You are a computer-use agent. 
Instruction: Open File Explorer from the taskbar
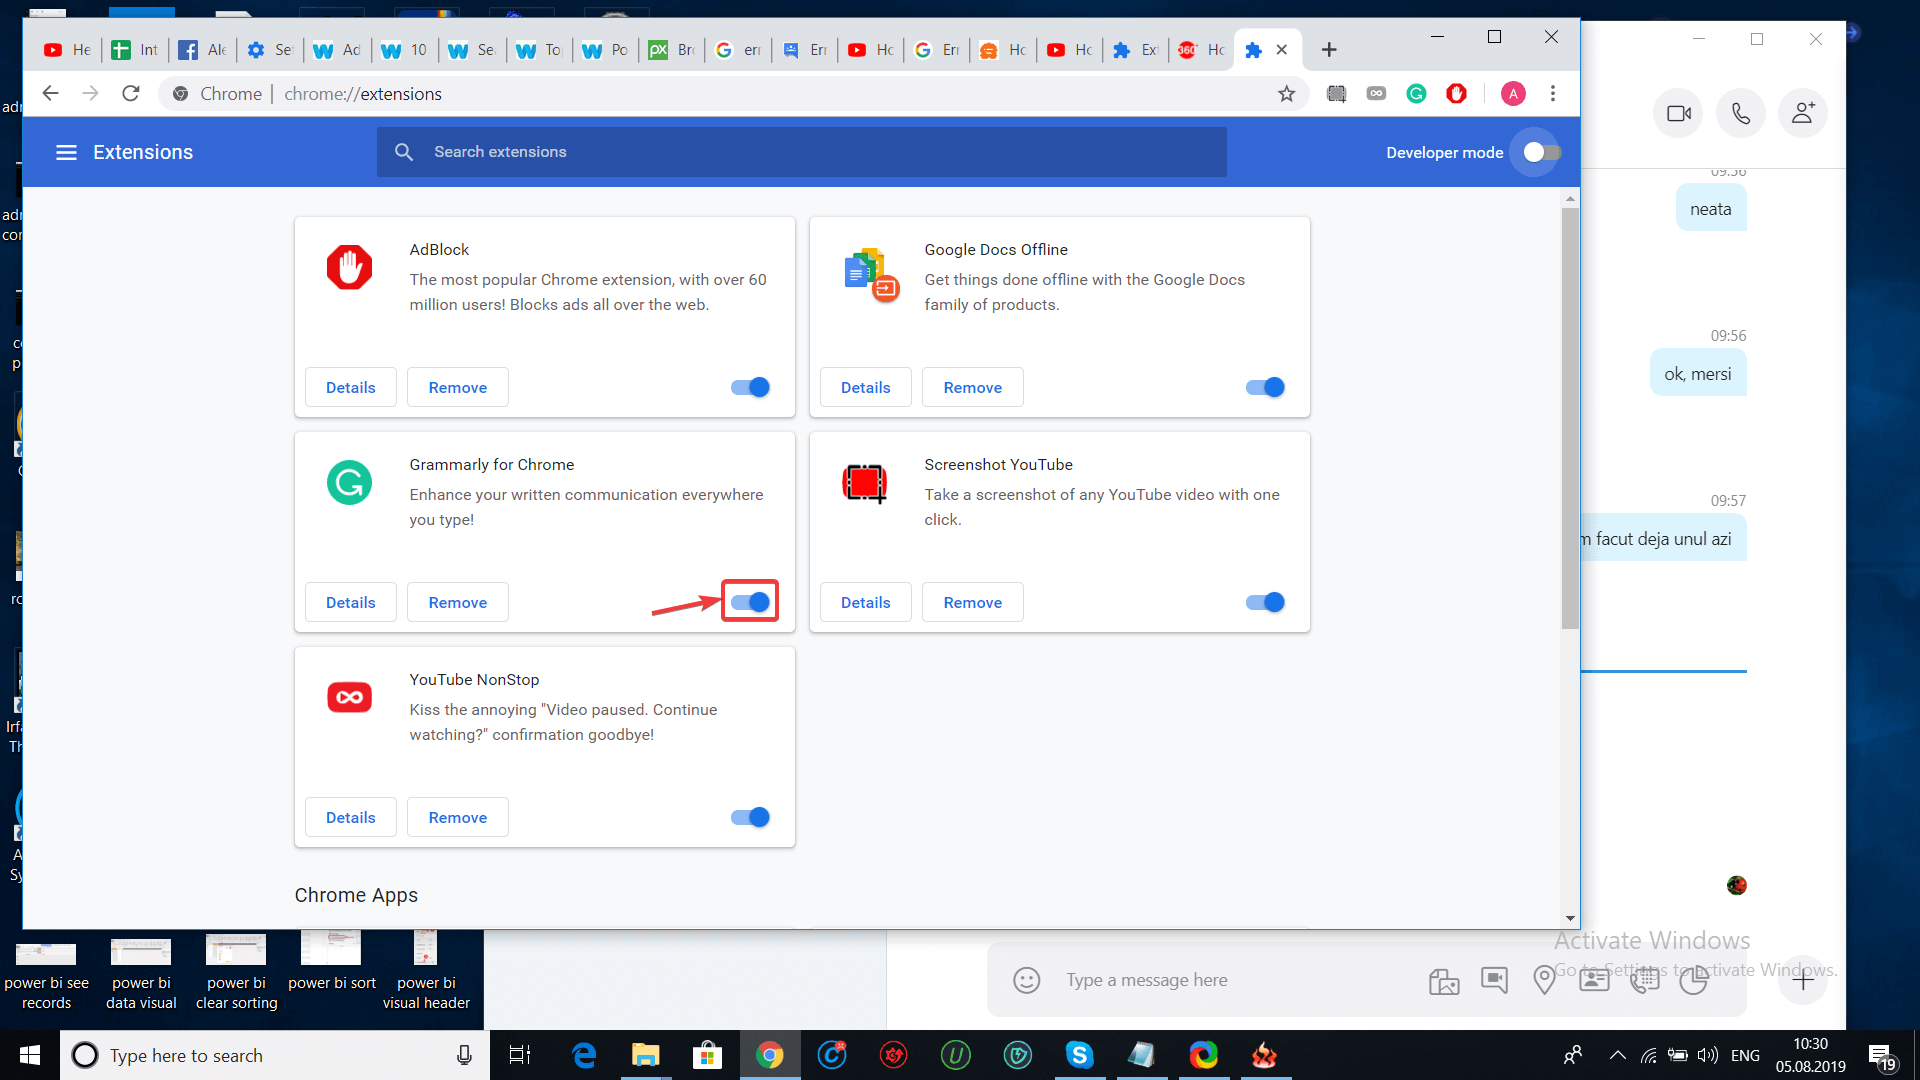click(645, 1055)
